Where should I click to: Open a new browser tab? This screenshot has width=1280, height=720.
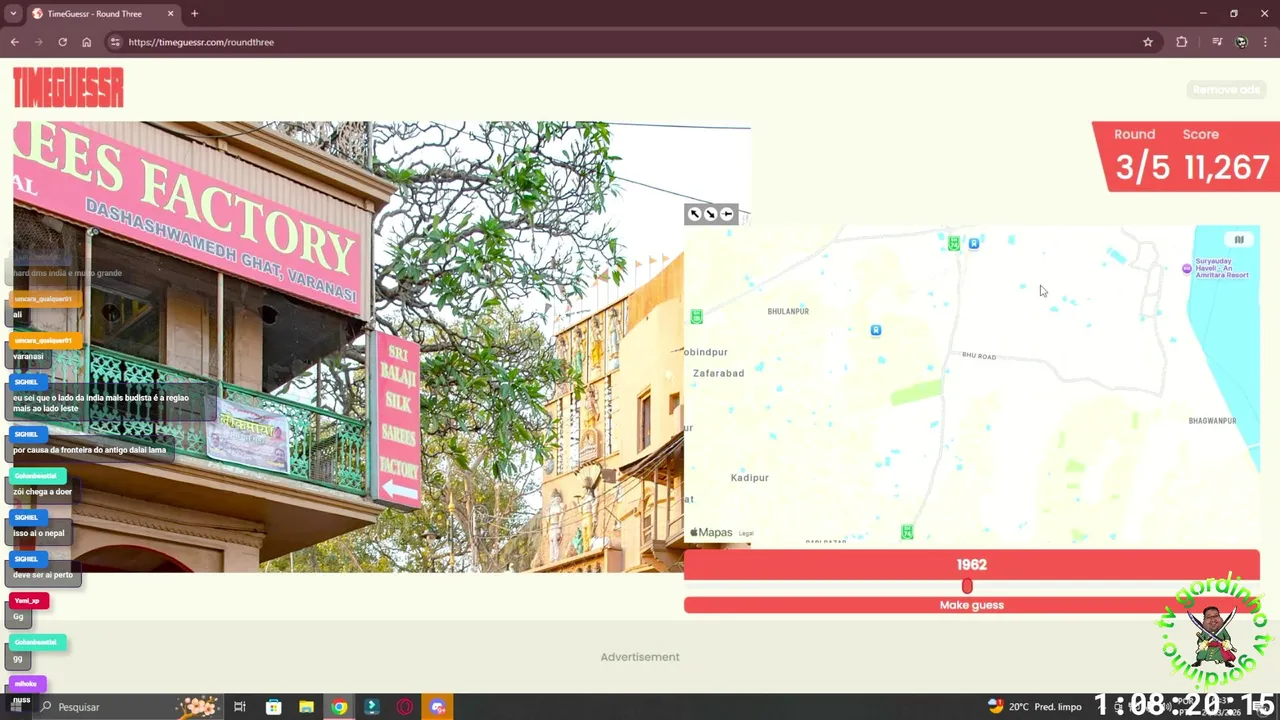195,14
